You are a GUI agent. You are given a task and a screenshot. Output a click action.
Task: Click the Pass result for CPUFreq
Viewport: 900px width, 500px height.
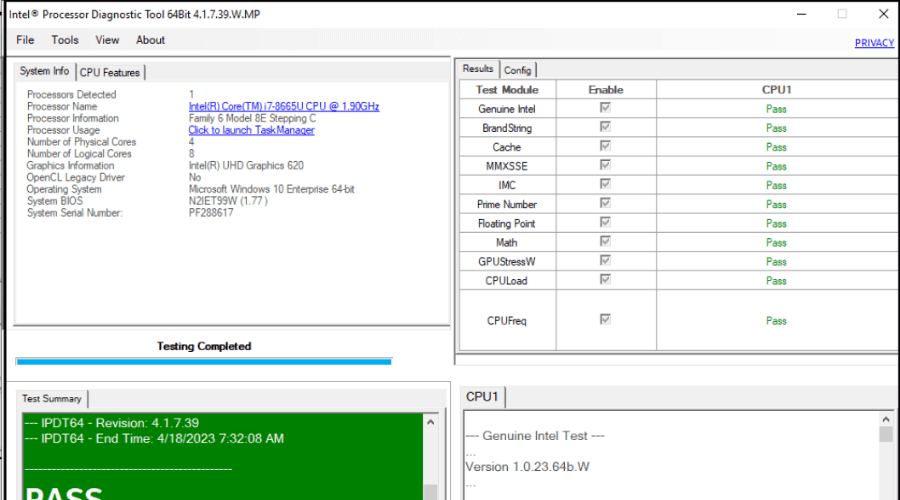tap(776, 321)
